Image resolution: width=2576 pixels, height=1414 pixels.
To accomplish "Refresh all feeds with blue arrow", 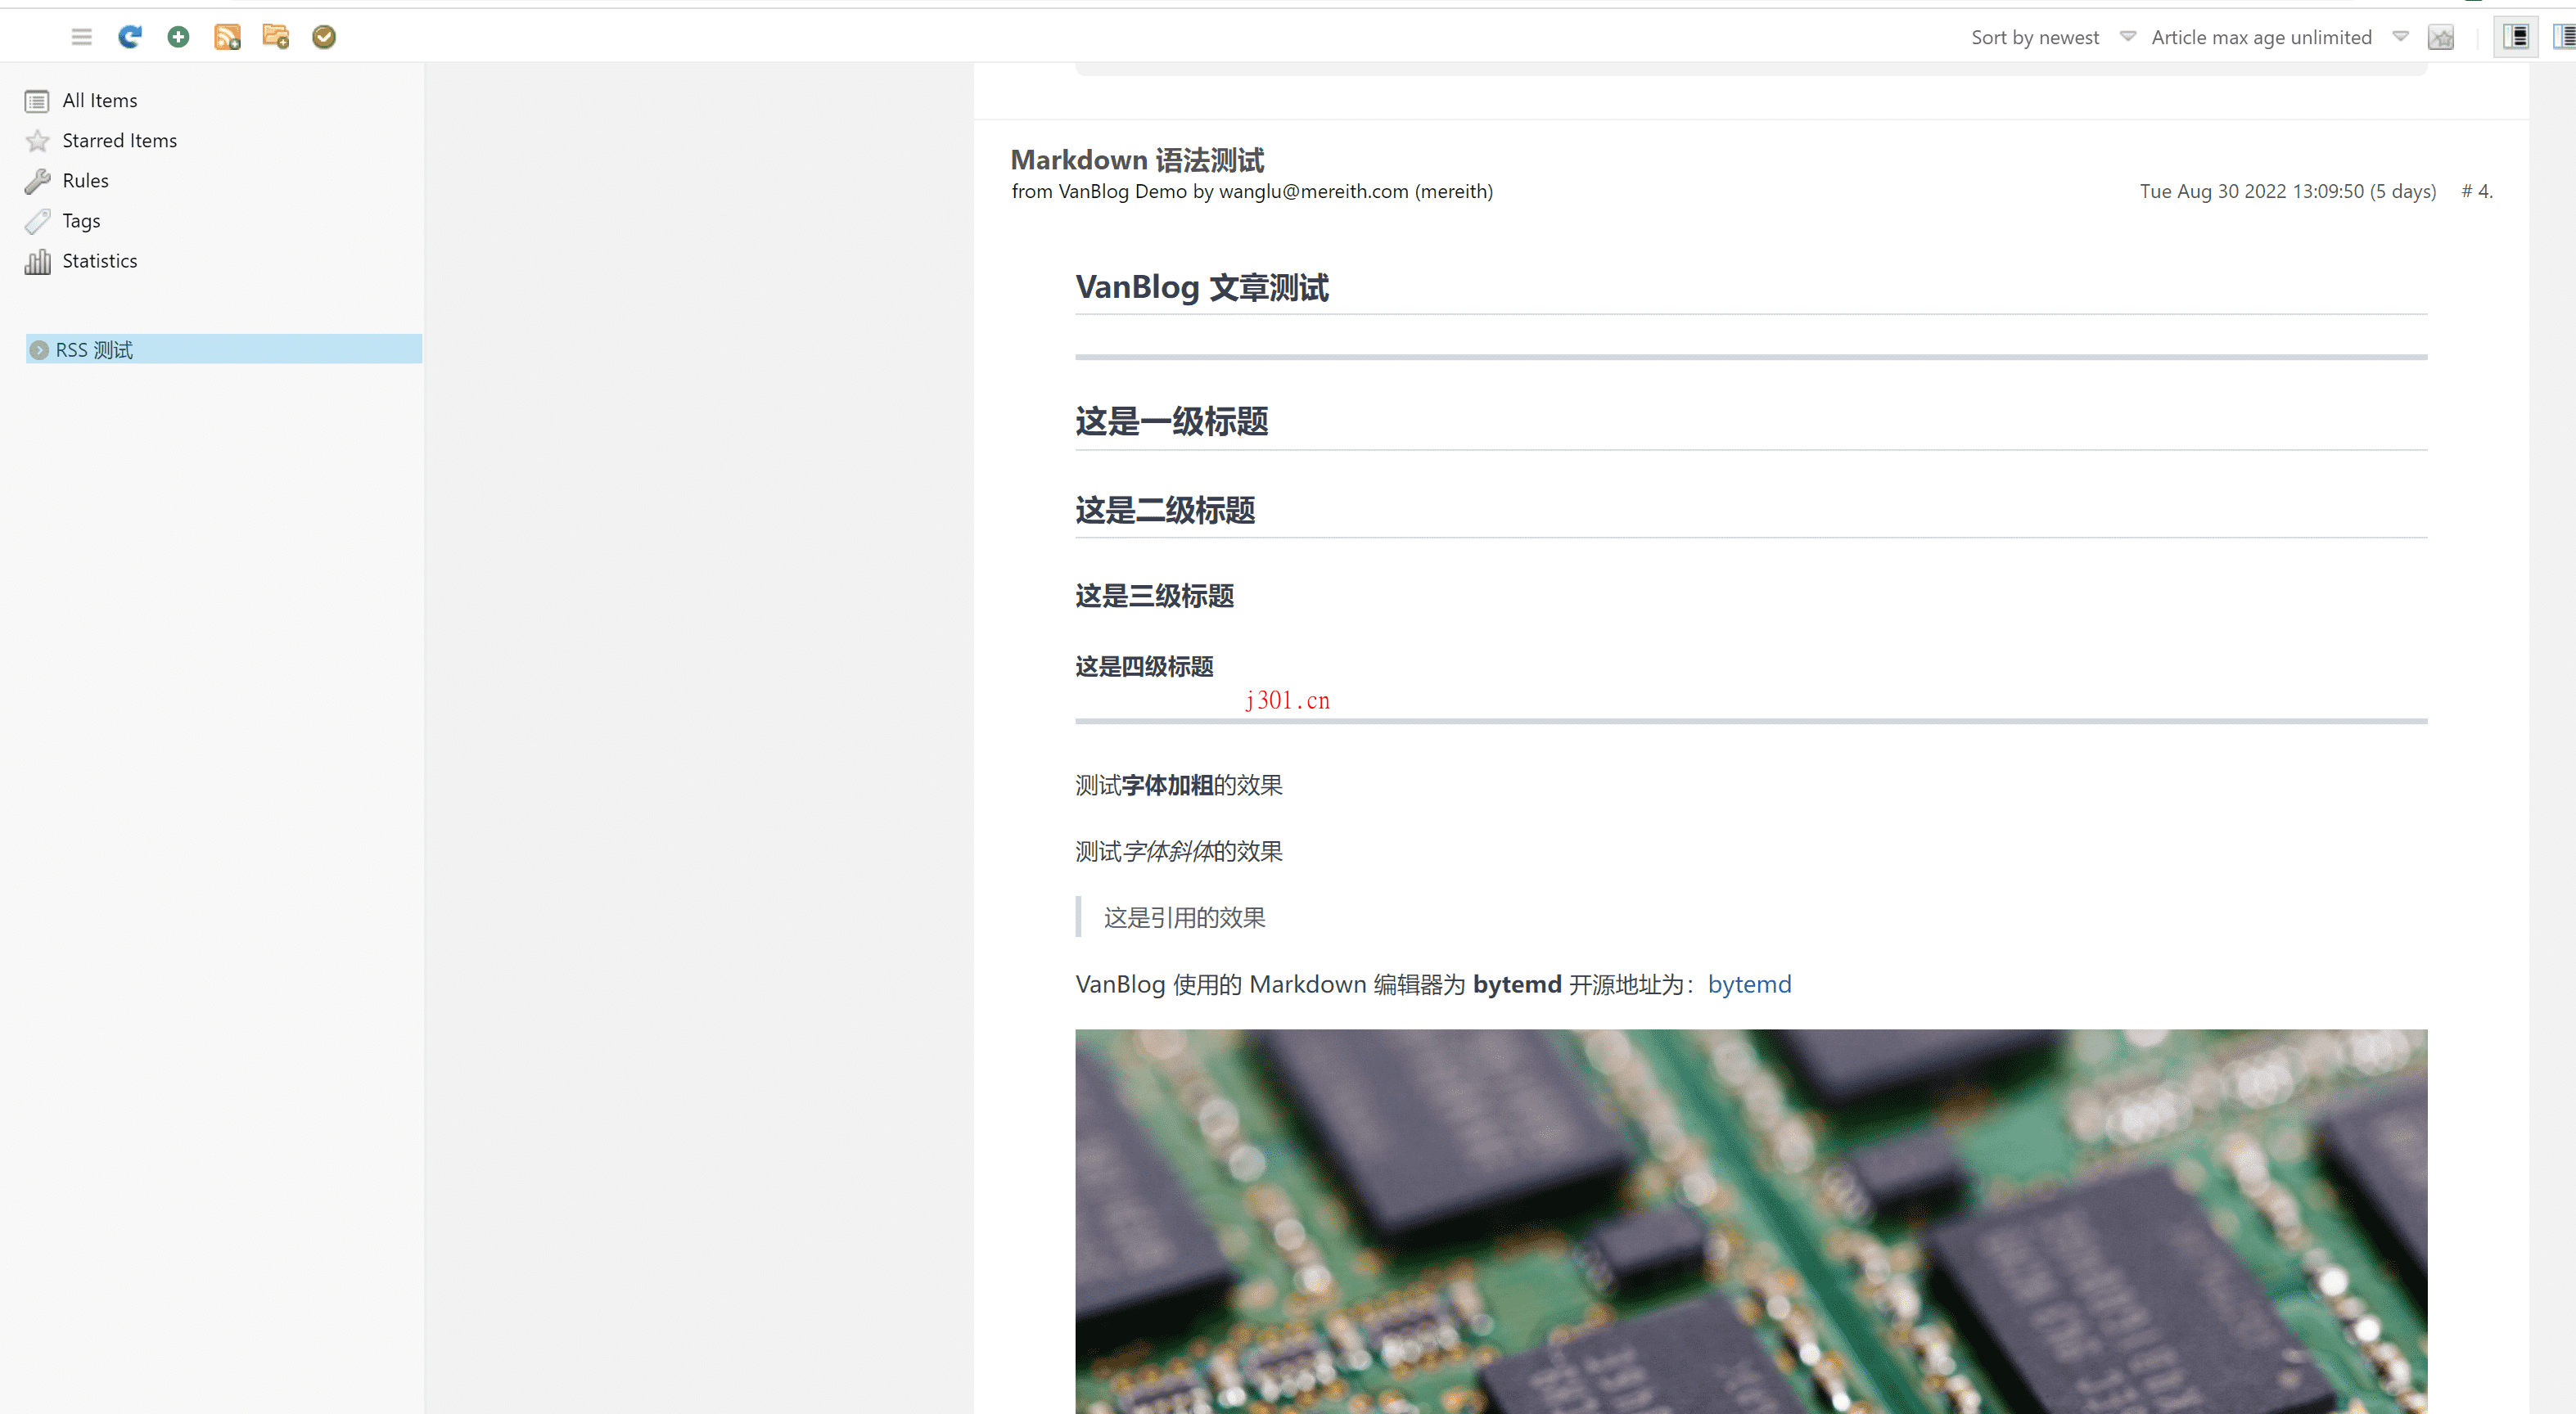I will pyautogui.click(x=130, y=37).
